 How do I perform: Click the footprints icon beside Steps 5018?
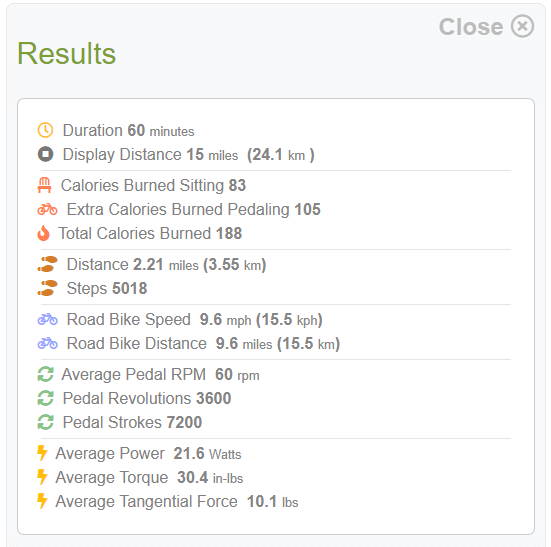click(47, 288)
